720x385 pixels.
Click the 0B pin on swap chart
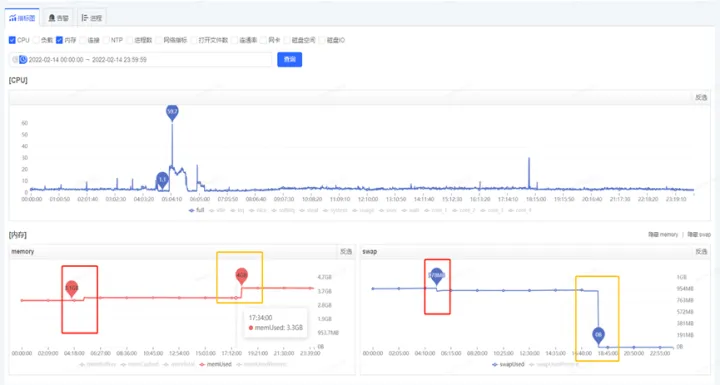tap(598, 335)
